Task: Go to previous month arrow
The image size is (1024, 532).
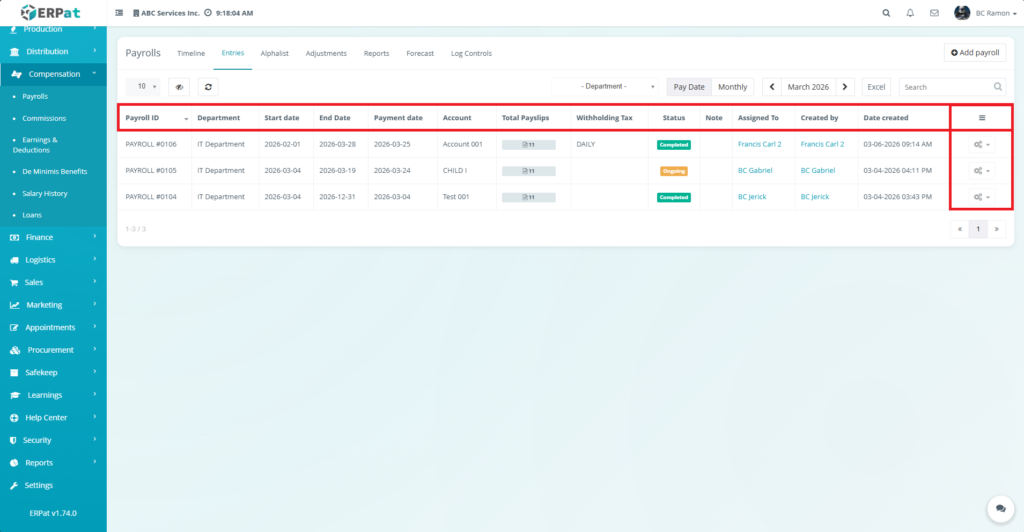Action: [772, 87]
